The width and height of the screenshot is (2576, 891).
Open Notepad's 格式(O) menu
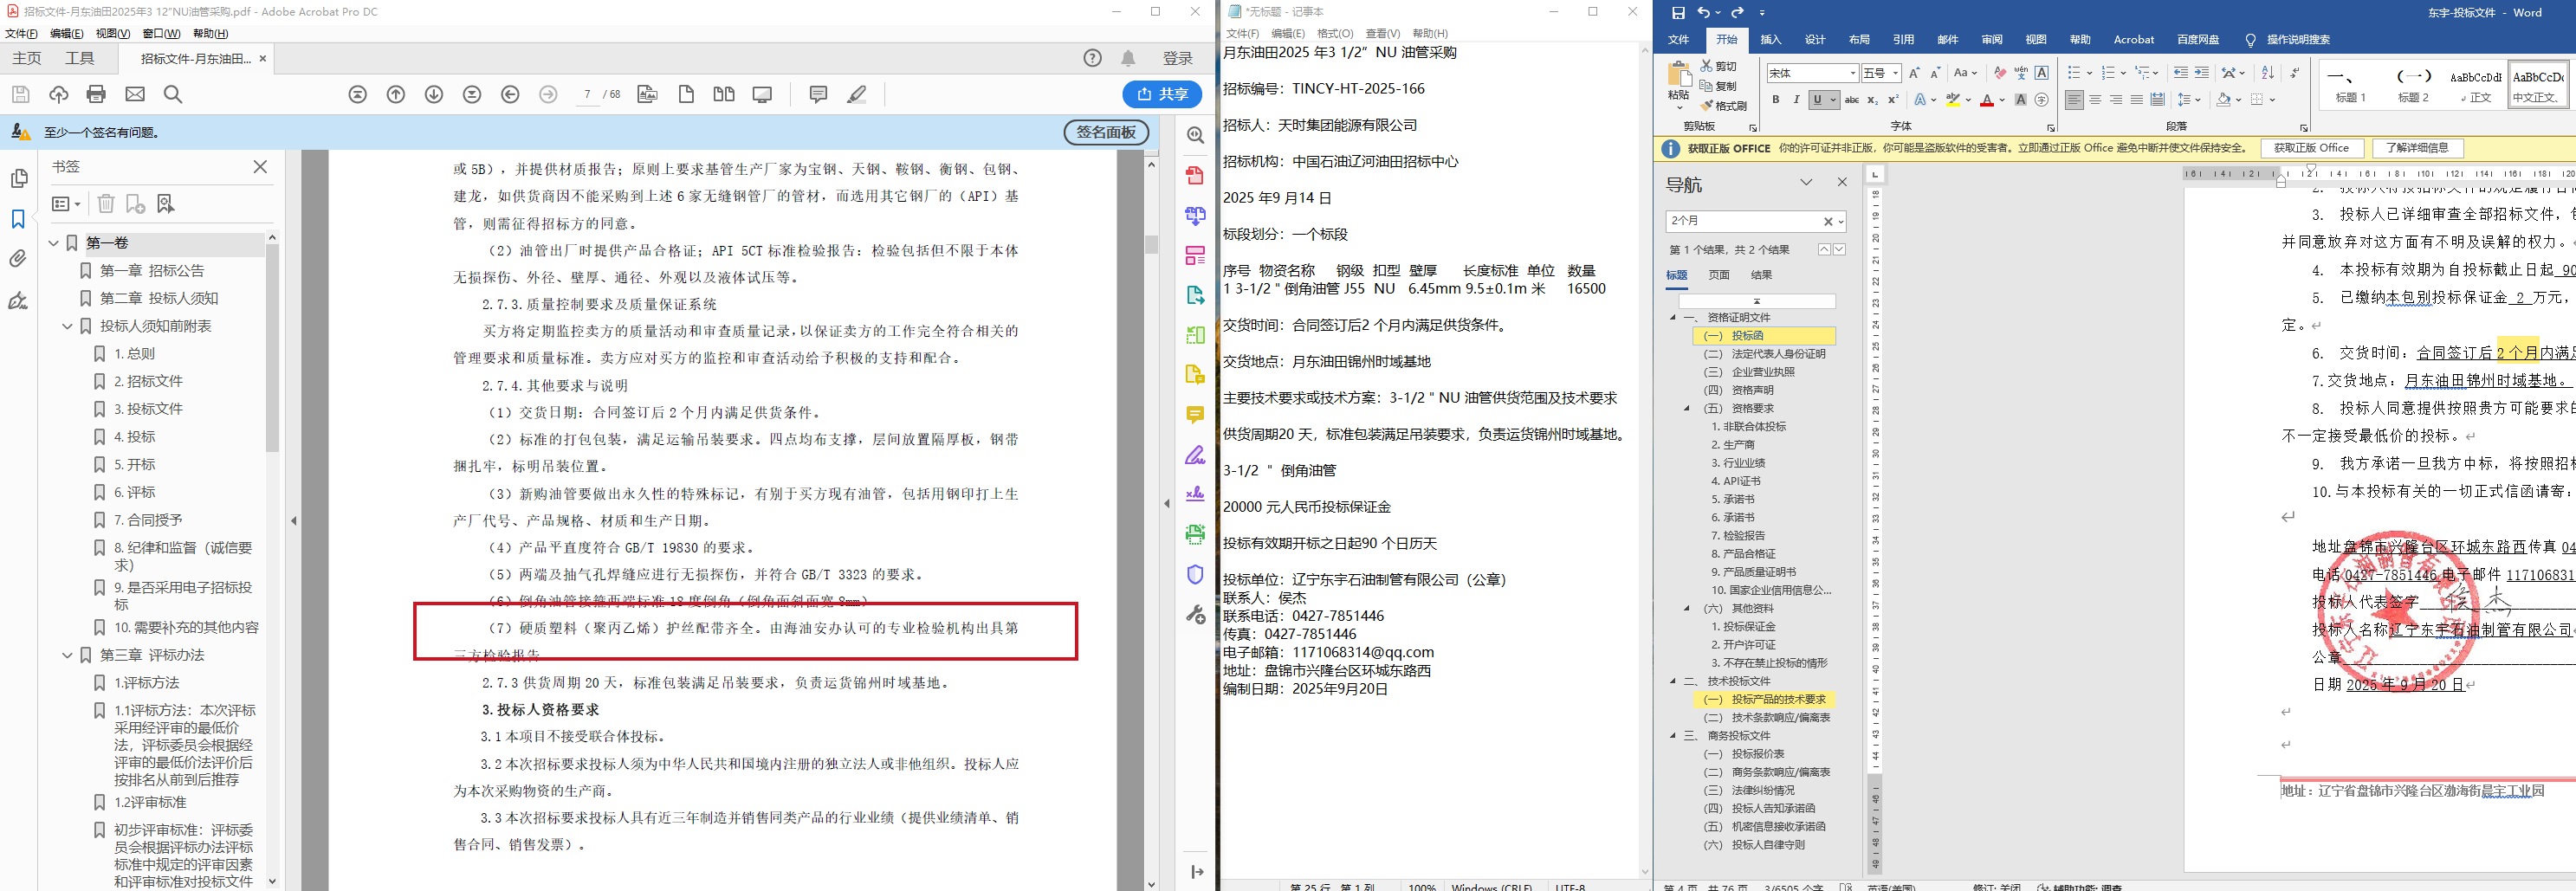(1335, 33)
